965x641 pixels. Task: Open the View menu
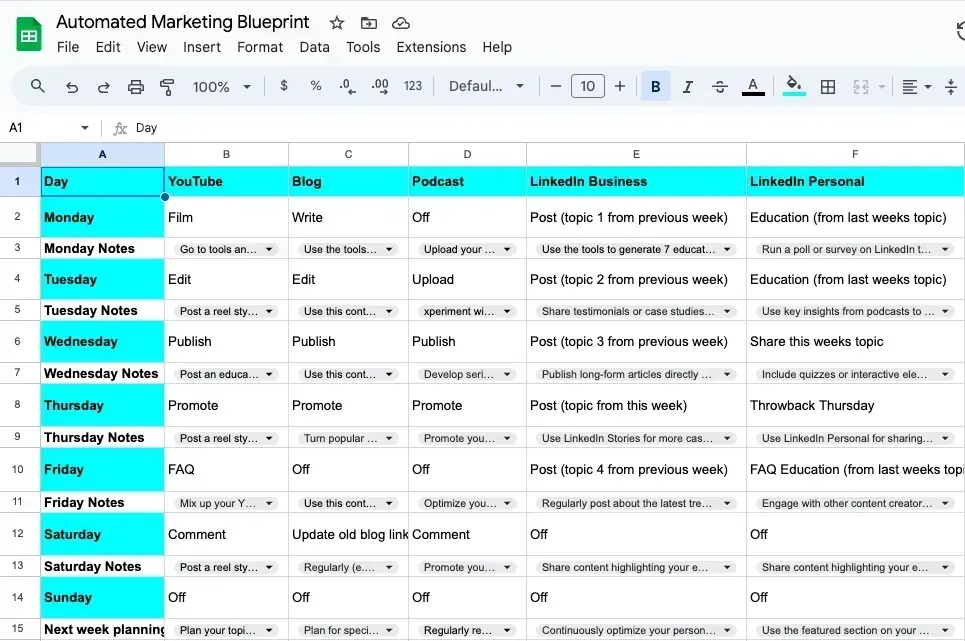[151, 47]
